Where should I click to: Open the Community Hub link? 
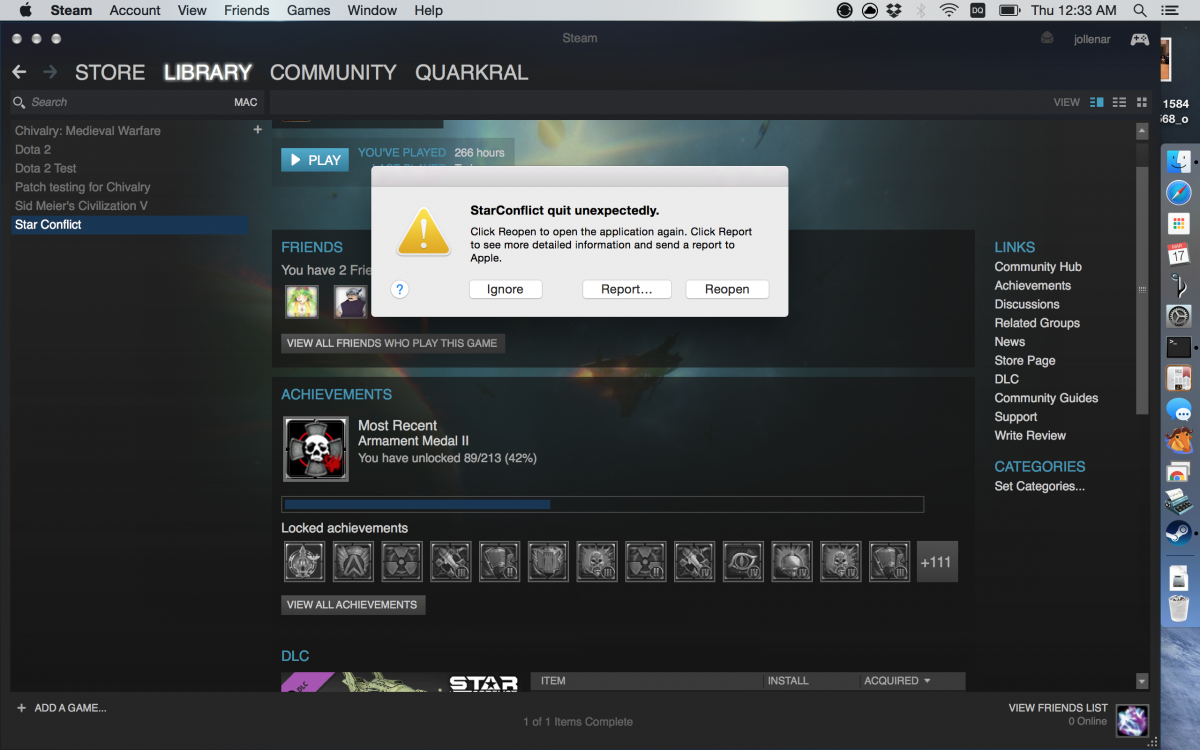(x=1038, y=267)
